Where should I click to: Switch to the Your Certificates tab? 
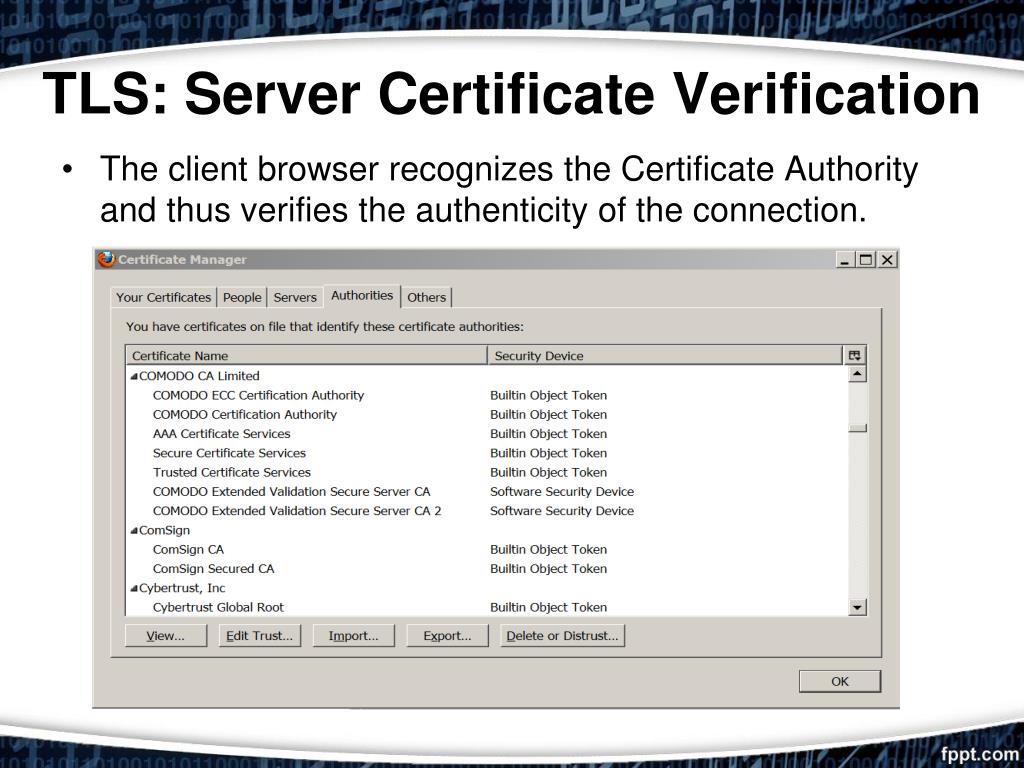pyautogui.click(x=163, y=297)
